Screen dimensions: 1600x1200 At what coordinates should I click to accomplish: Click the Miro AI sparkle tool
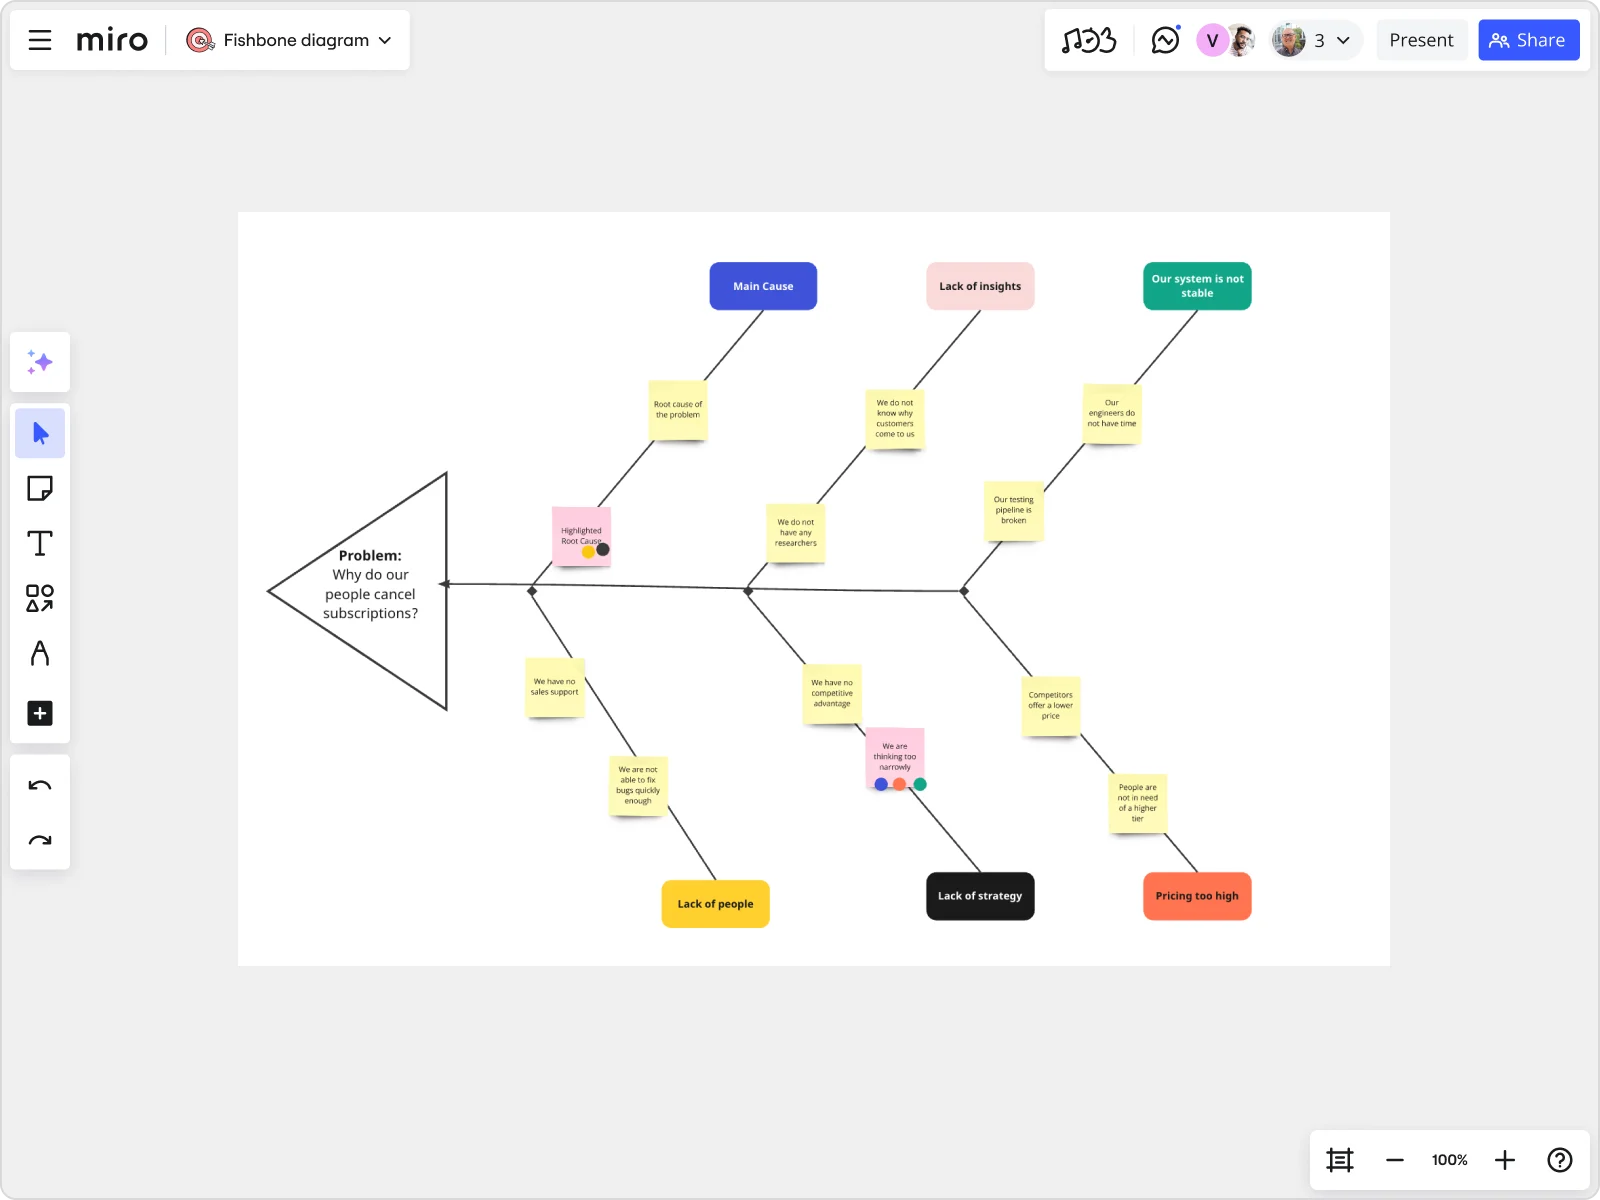point(40,362)
